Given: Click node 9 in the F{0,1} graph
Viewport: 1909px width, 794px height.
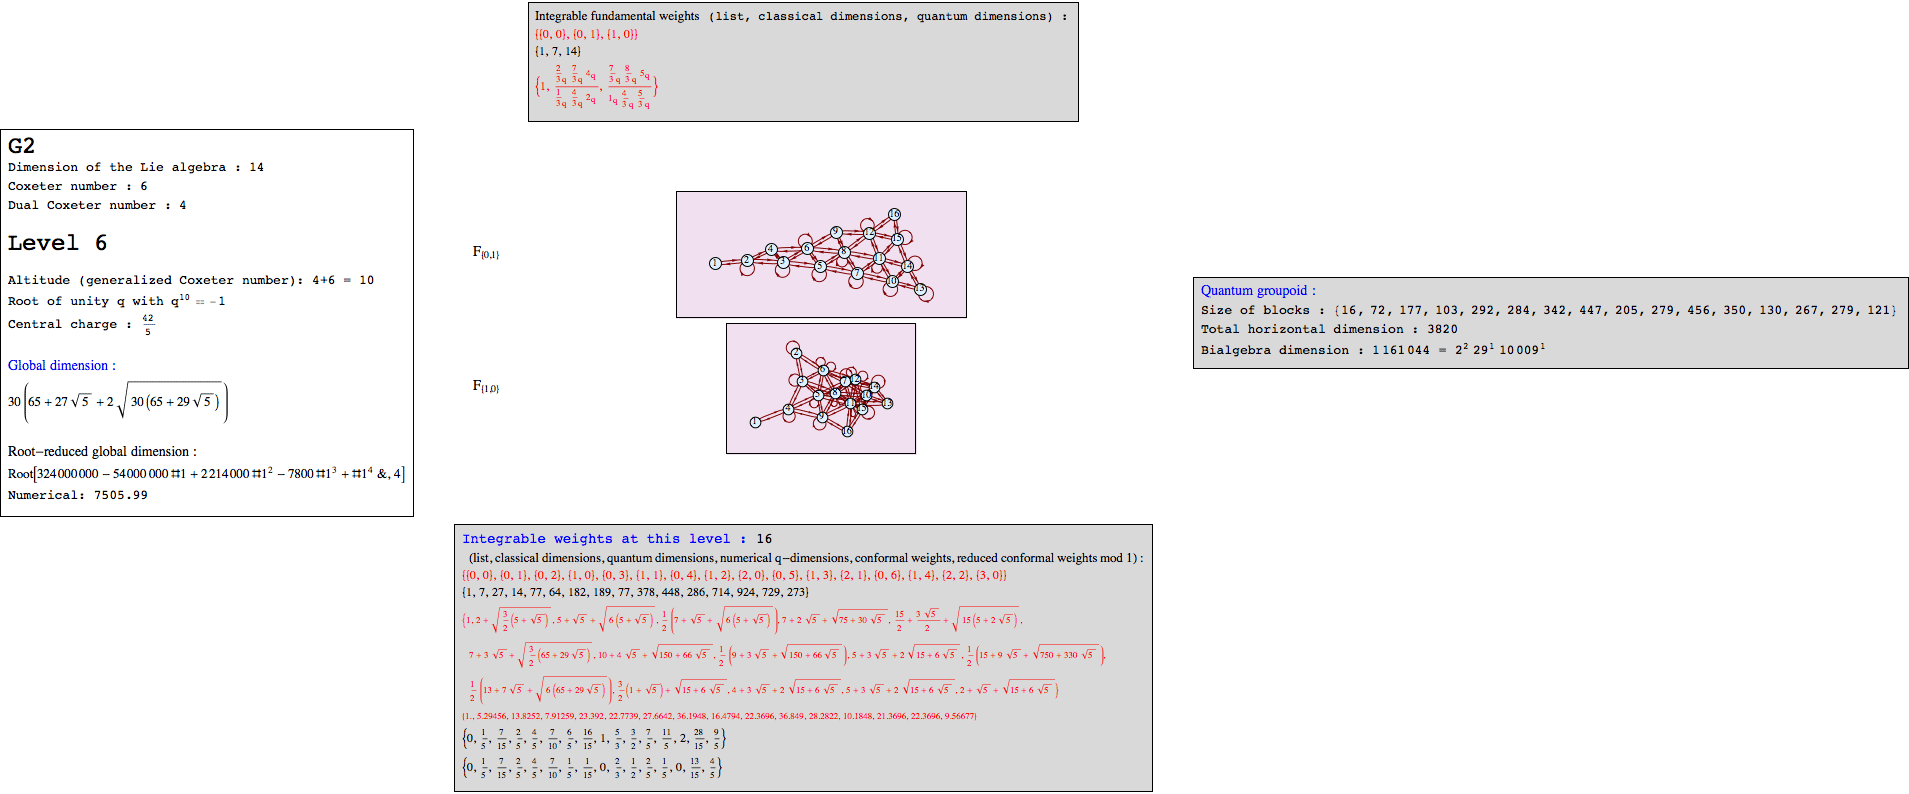Looking at the screenshot, I should click(x=836, y=232).
